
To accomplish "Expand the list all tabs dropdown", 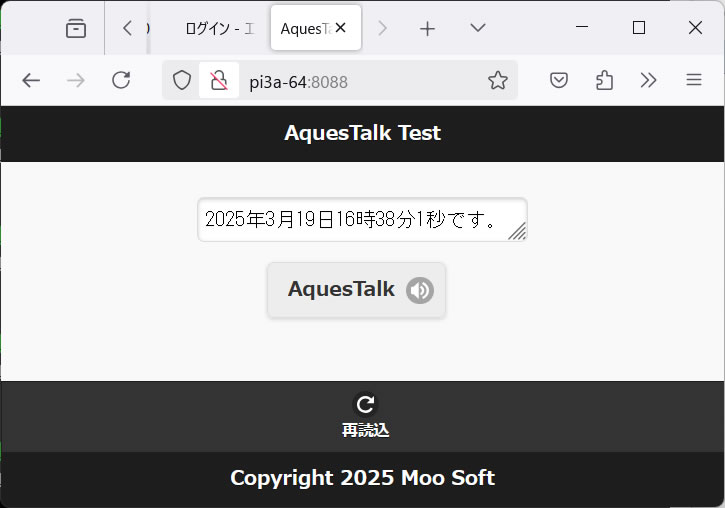I will coord(478,28).
